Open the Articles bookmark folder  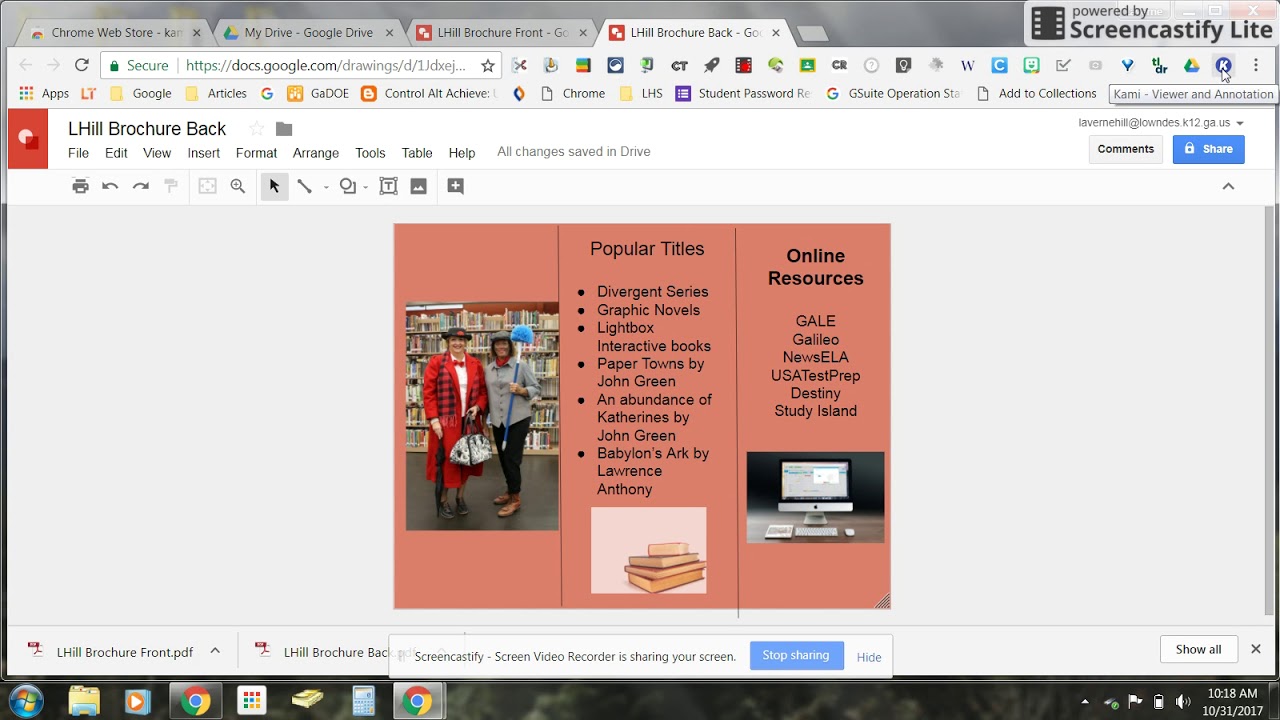point(216,93)
